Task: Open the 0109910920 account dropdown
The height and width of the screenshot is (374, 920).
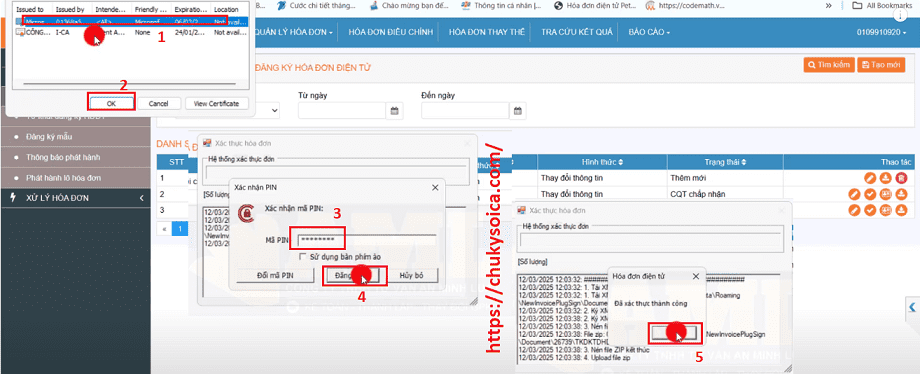Action: (882, 32)
